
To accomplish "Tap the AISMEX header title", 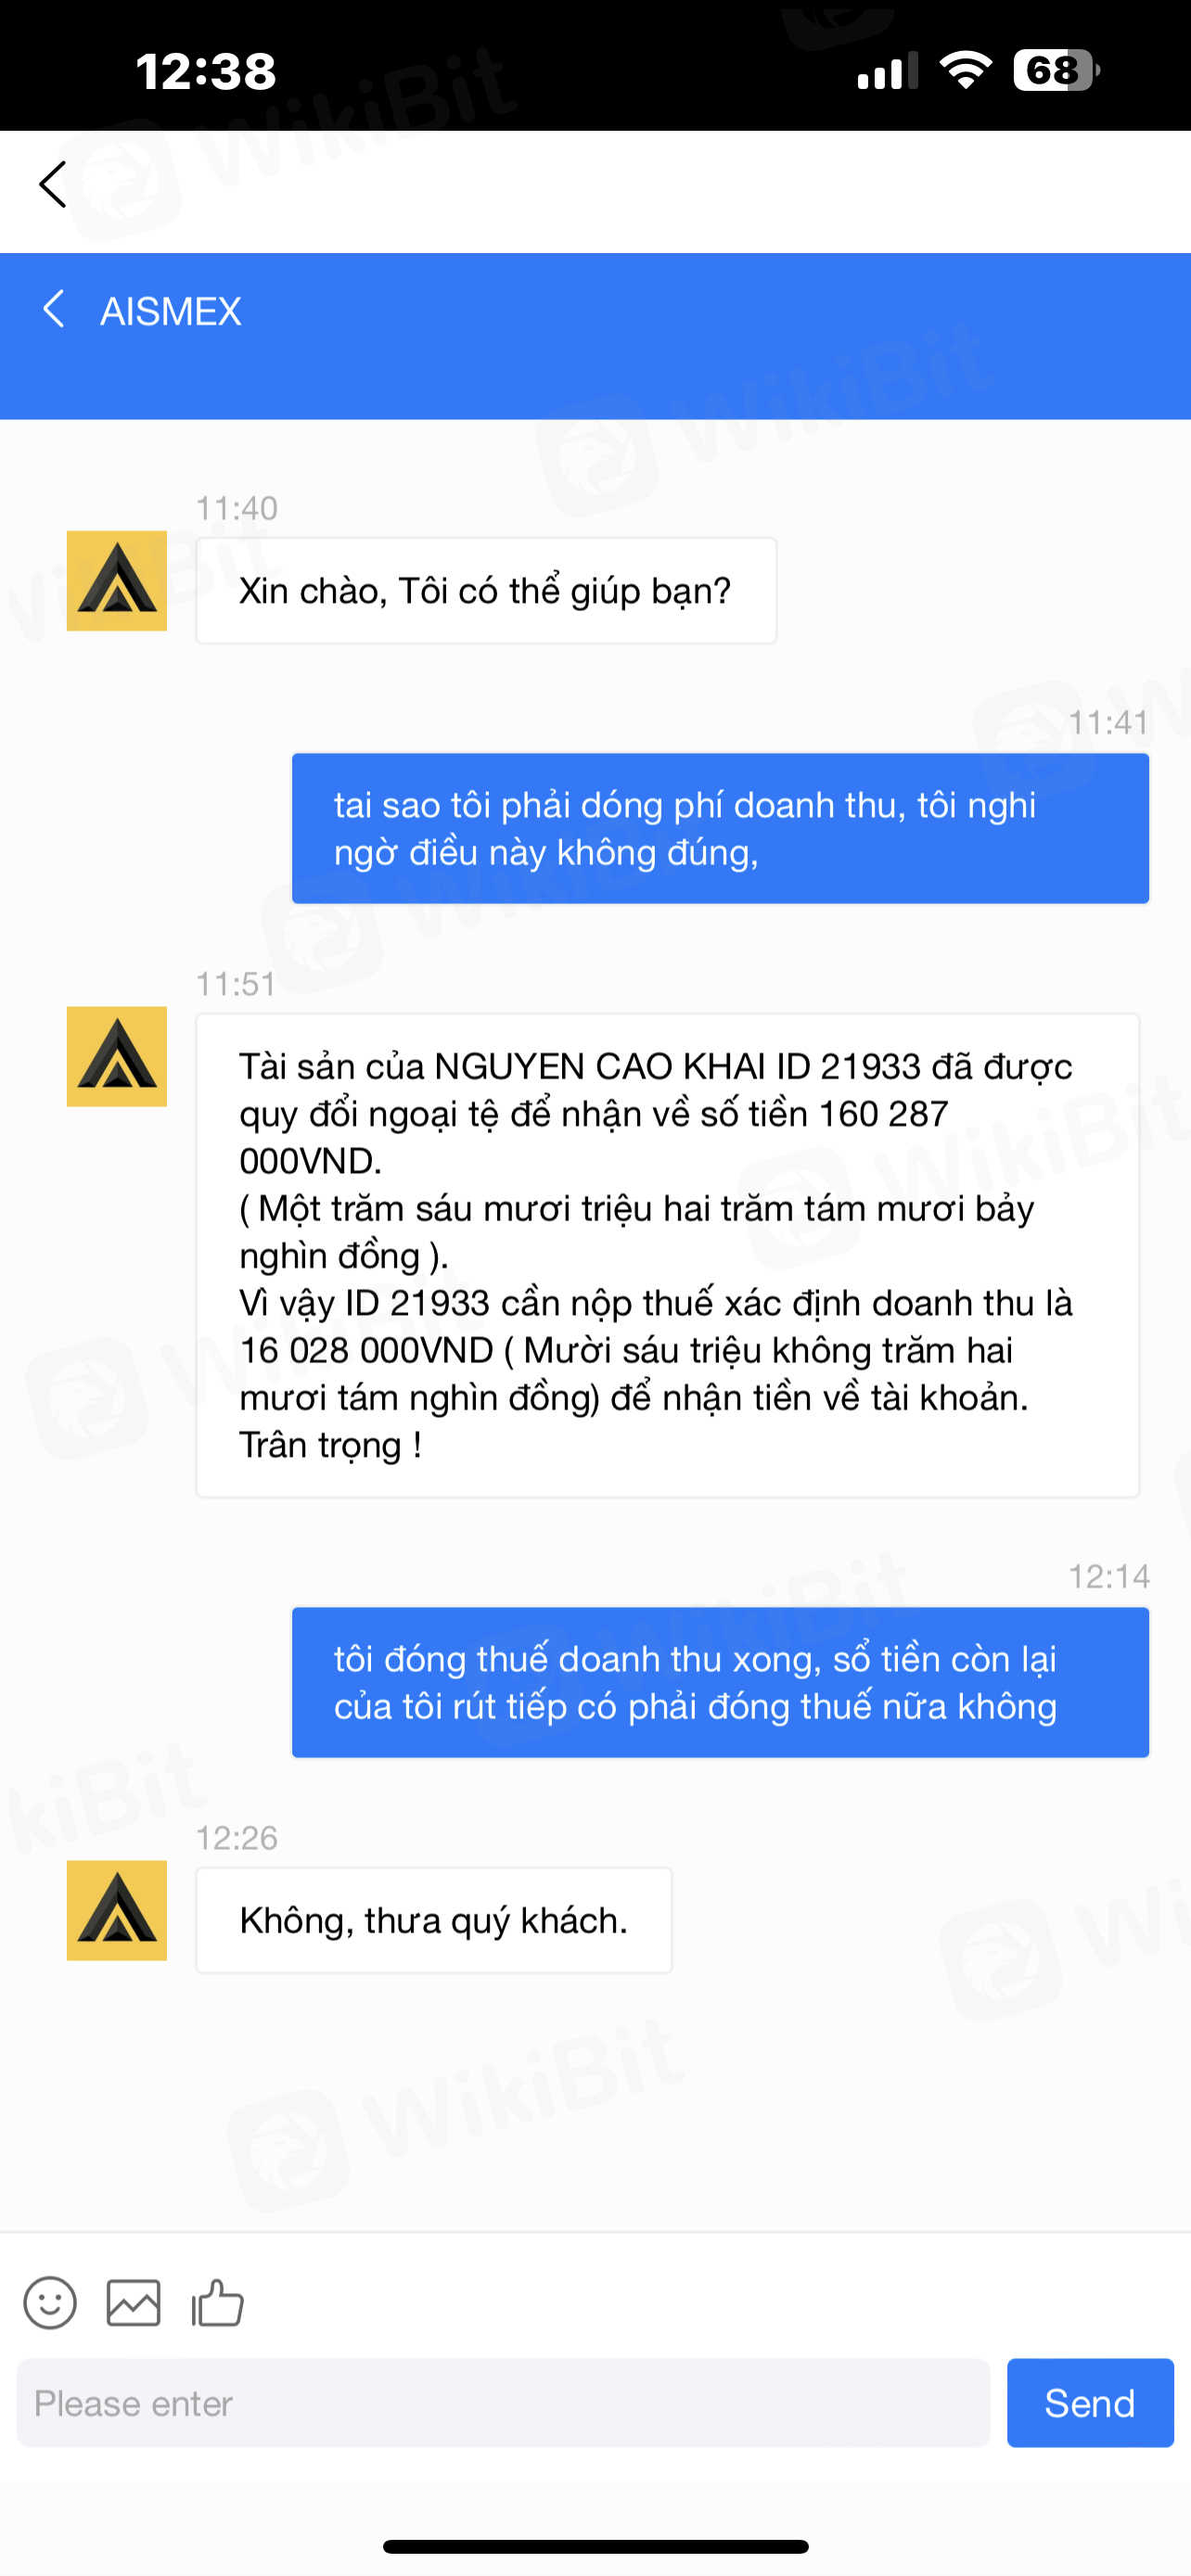I will [x=171, y=311].
